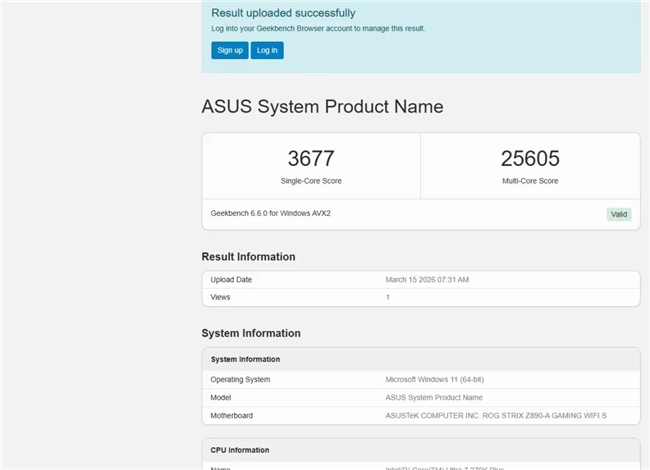
Task: Select the 25605 multi-core score number
Action: [x=530, y=158]
